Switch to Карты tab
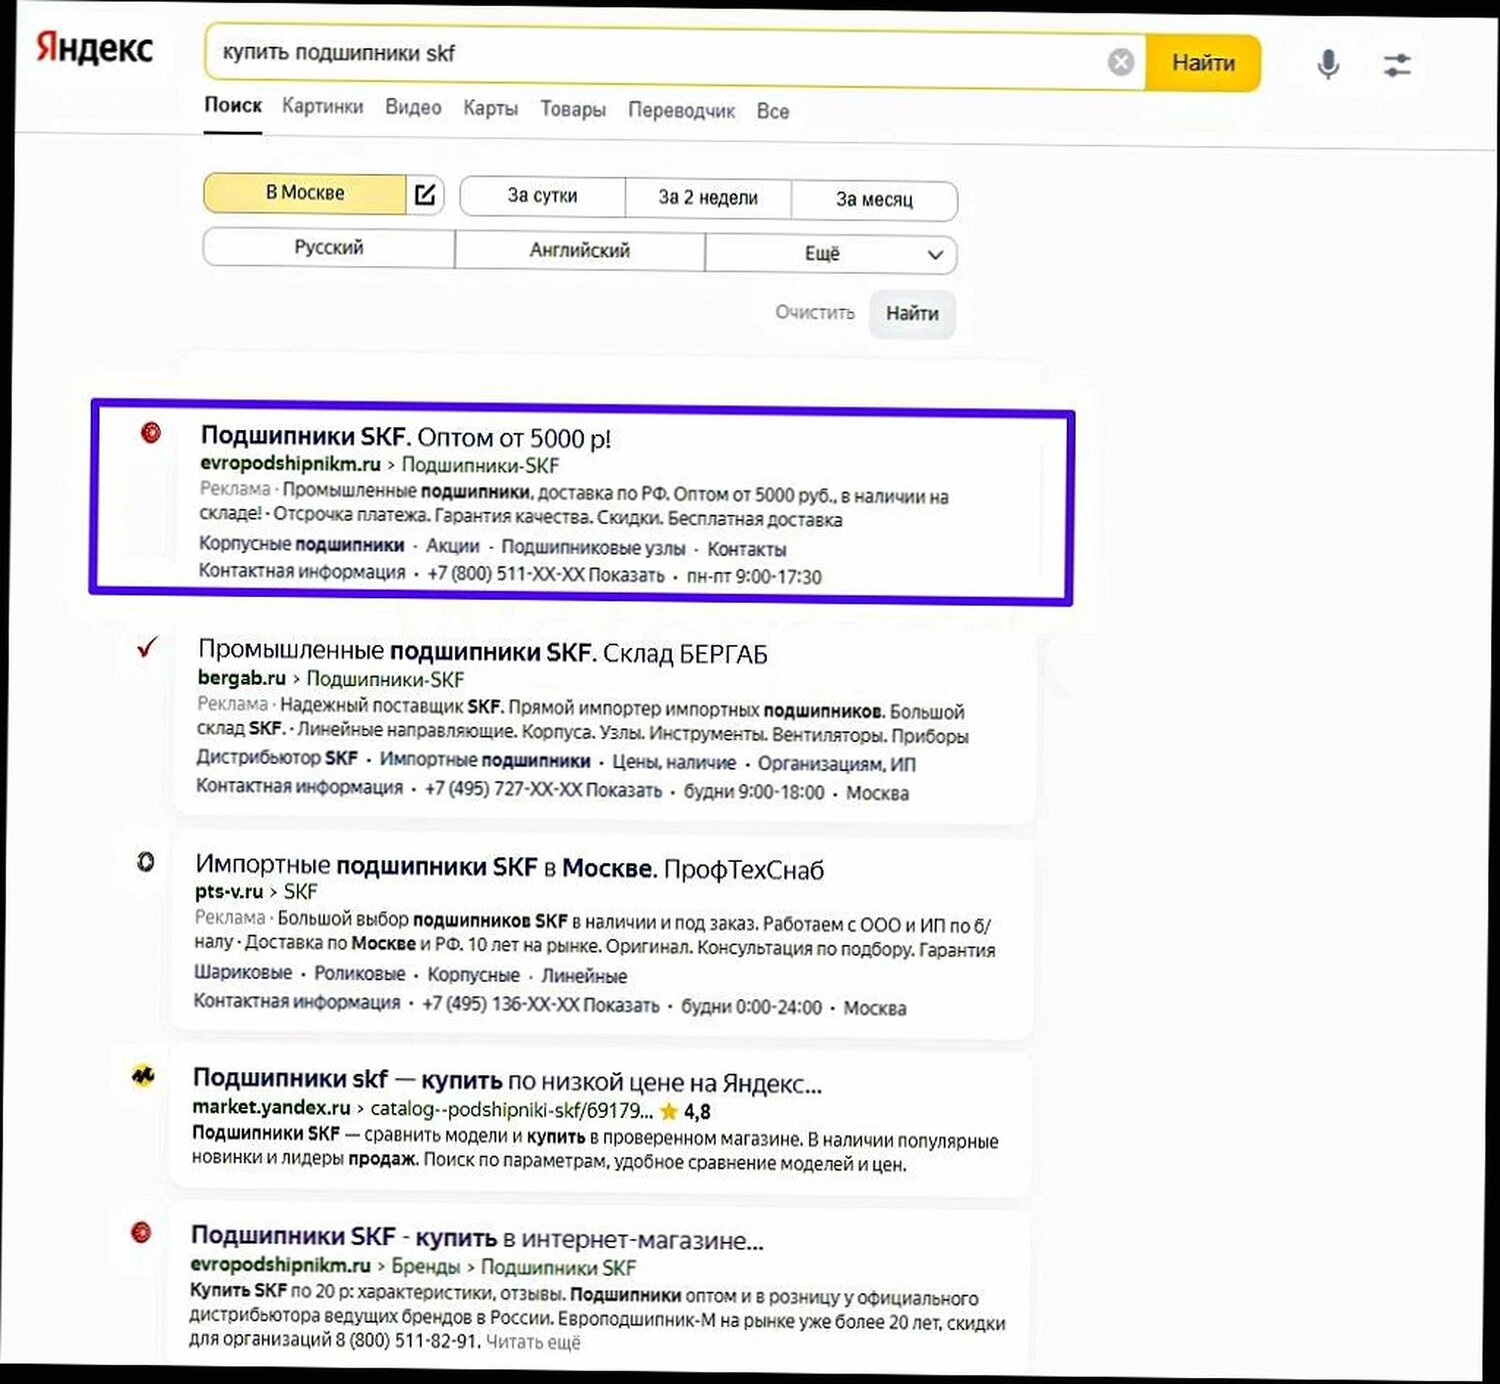Image resolution: width=1500 pixels, height=1384 pixels. point(490,108)
